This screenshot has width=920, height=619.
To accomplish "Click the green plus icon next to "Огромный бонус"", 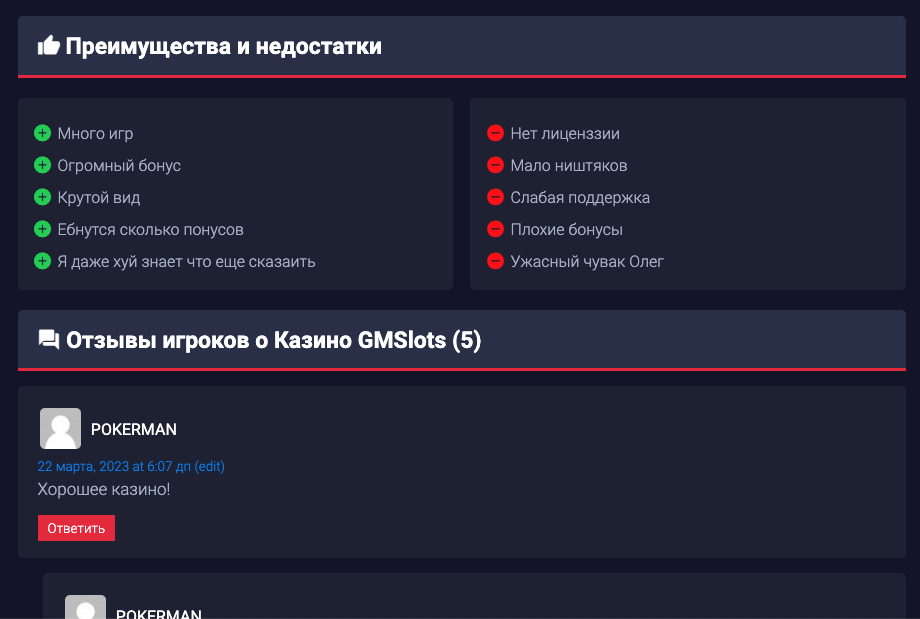I will coord(42,165).
